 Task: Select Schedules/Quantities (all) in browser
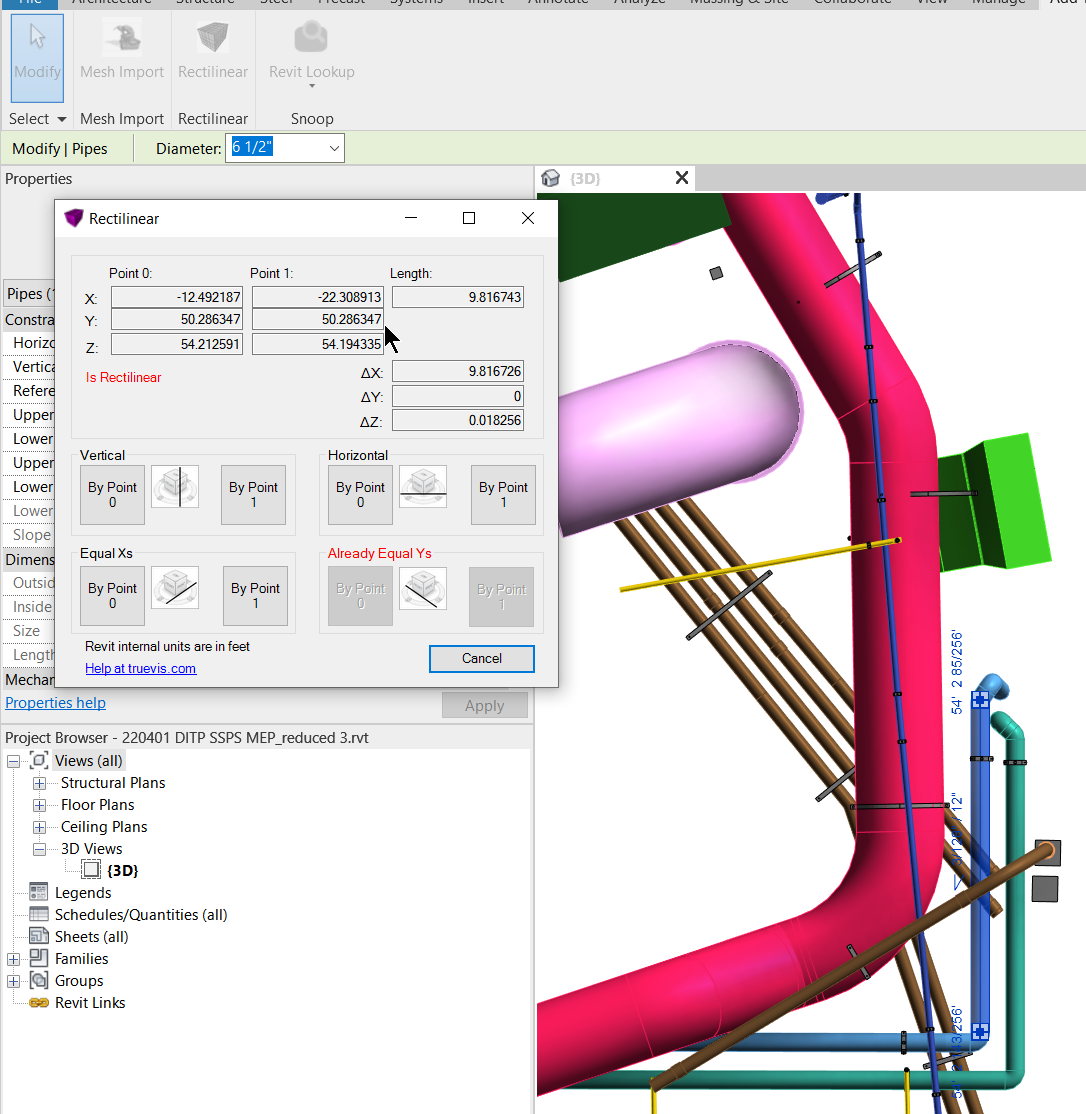(x=141, y=914)
